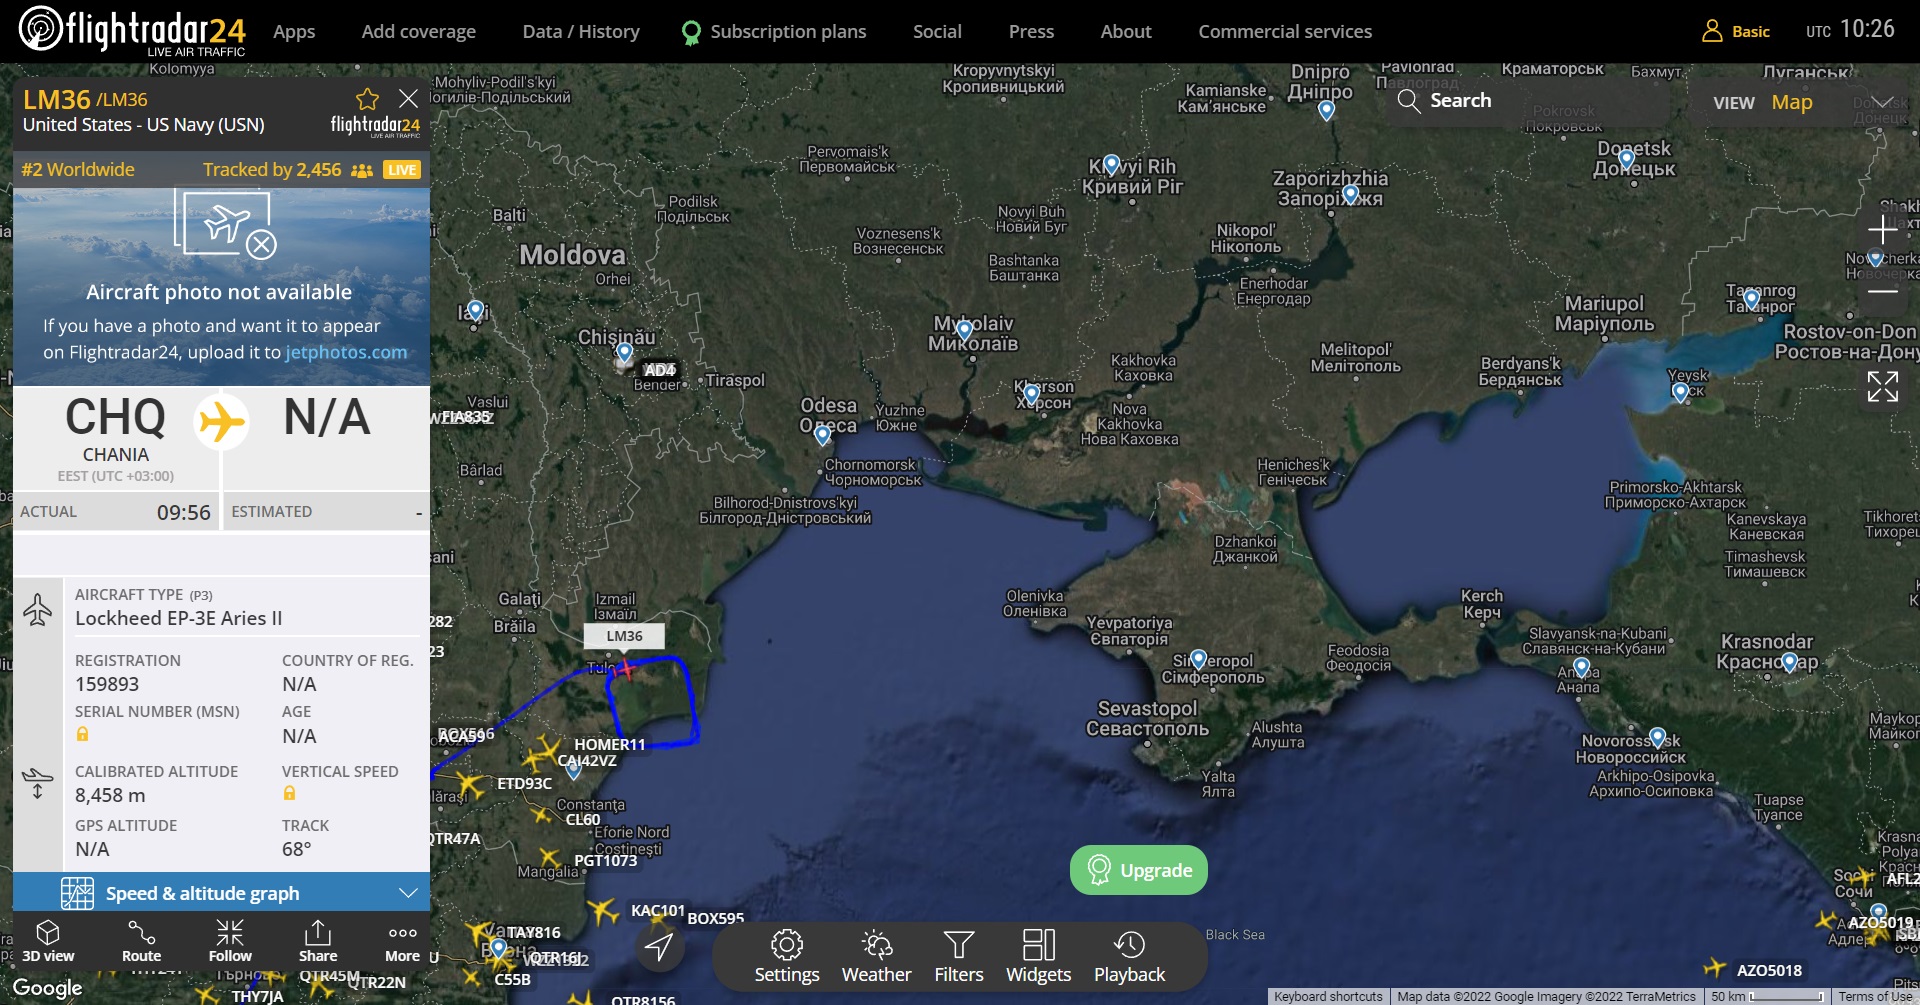
Task: Expand the Speed & altitude graph
Action: tap(221, 893)
